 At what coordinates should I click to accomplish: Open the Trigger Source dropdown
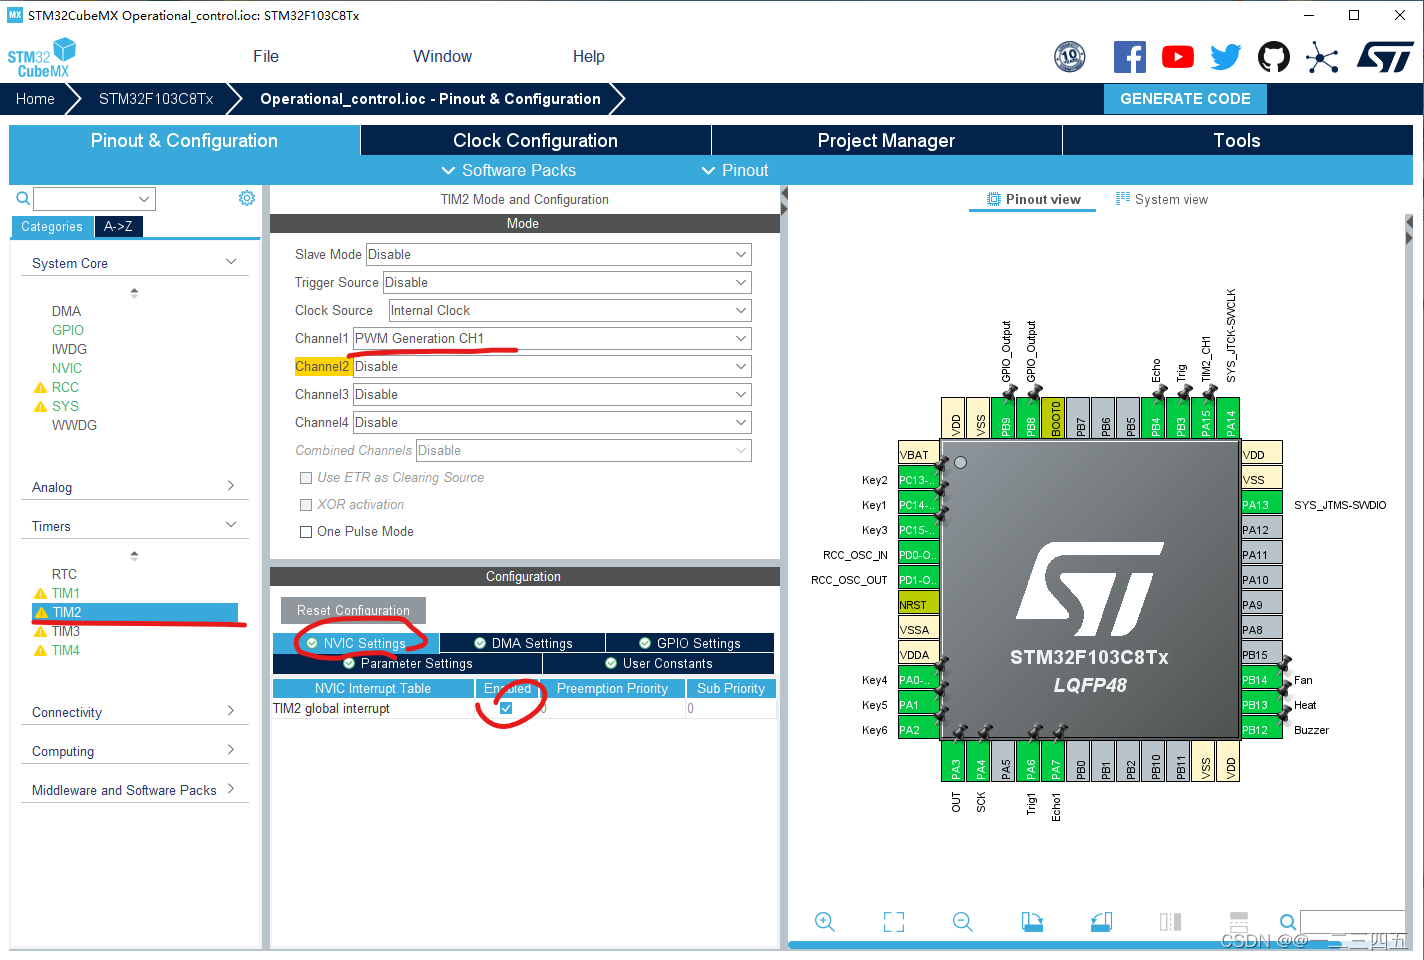click(567, 283)
